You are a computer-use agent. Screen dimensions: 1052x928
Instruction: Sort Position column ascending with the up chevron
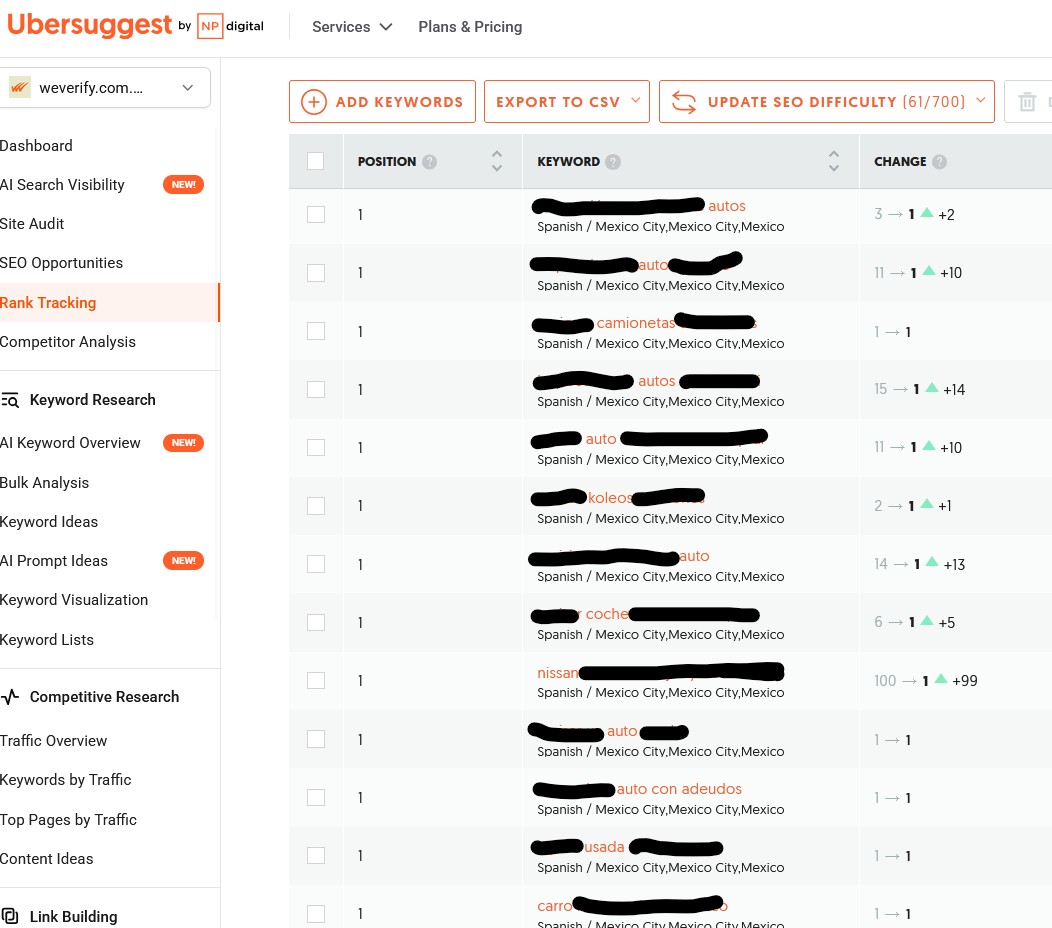(x=496, y=155)
